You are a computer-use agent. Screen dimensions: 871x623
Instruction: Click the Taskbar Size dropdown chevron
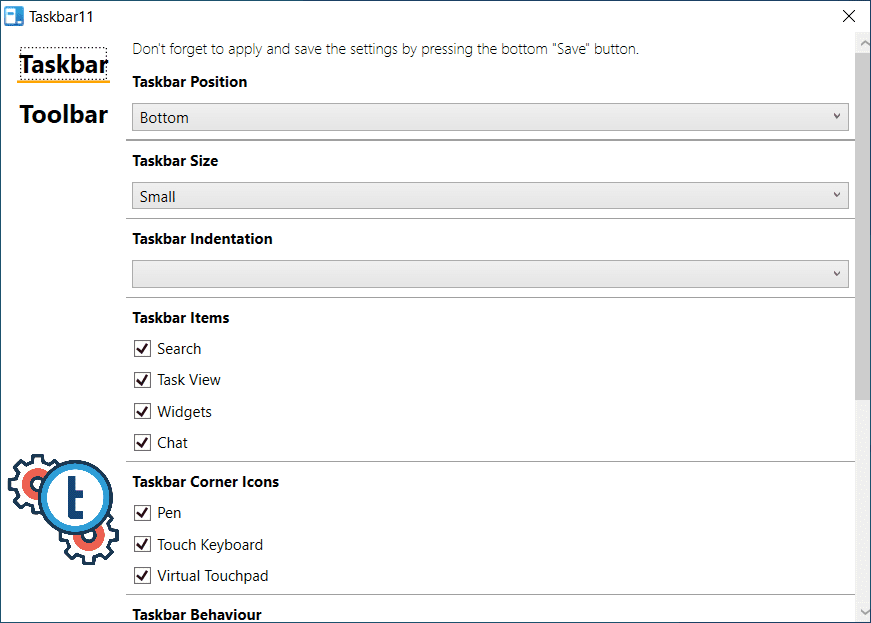coord(837,196)
